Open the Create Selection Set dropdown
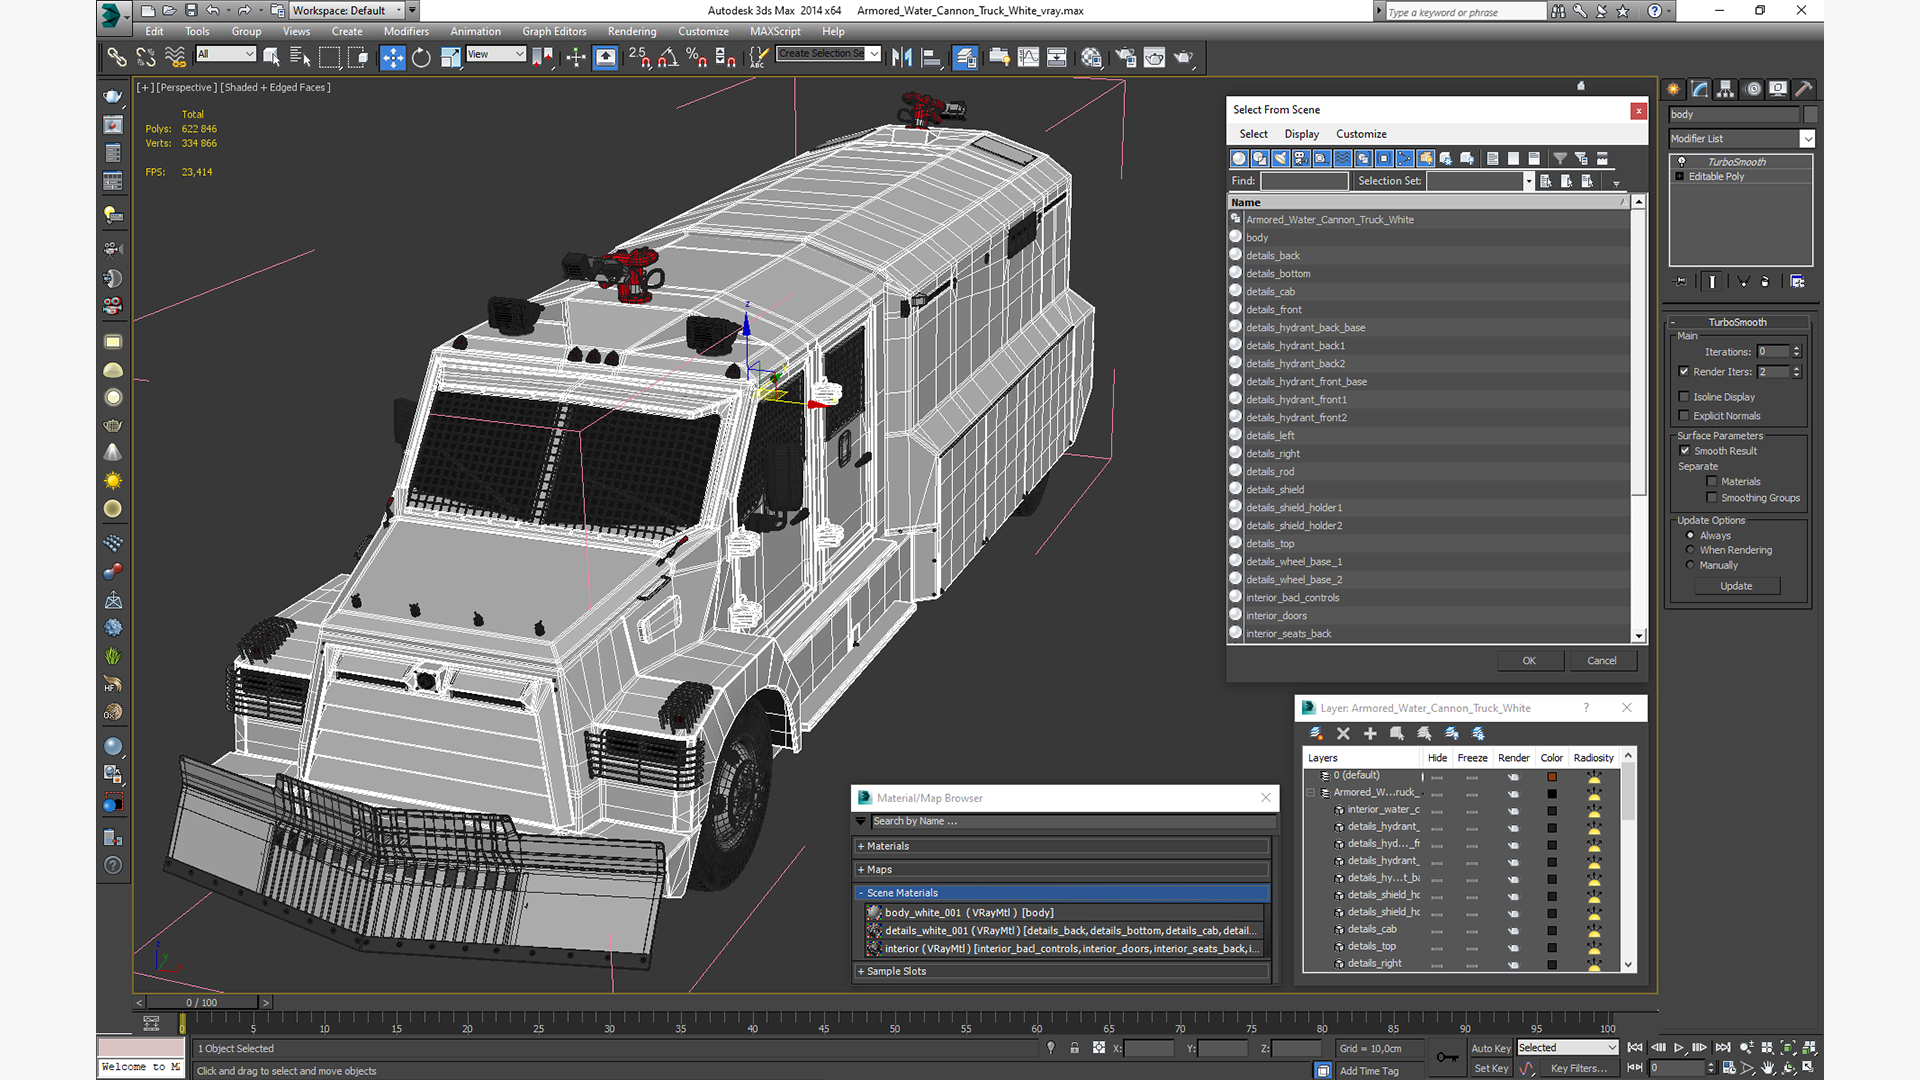This screenshot has width=1920, height=1080. [x=874, y=54]
